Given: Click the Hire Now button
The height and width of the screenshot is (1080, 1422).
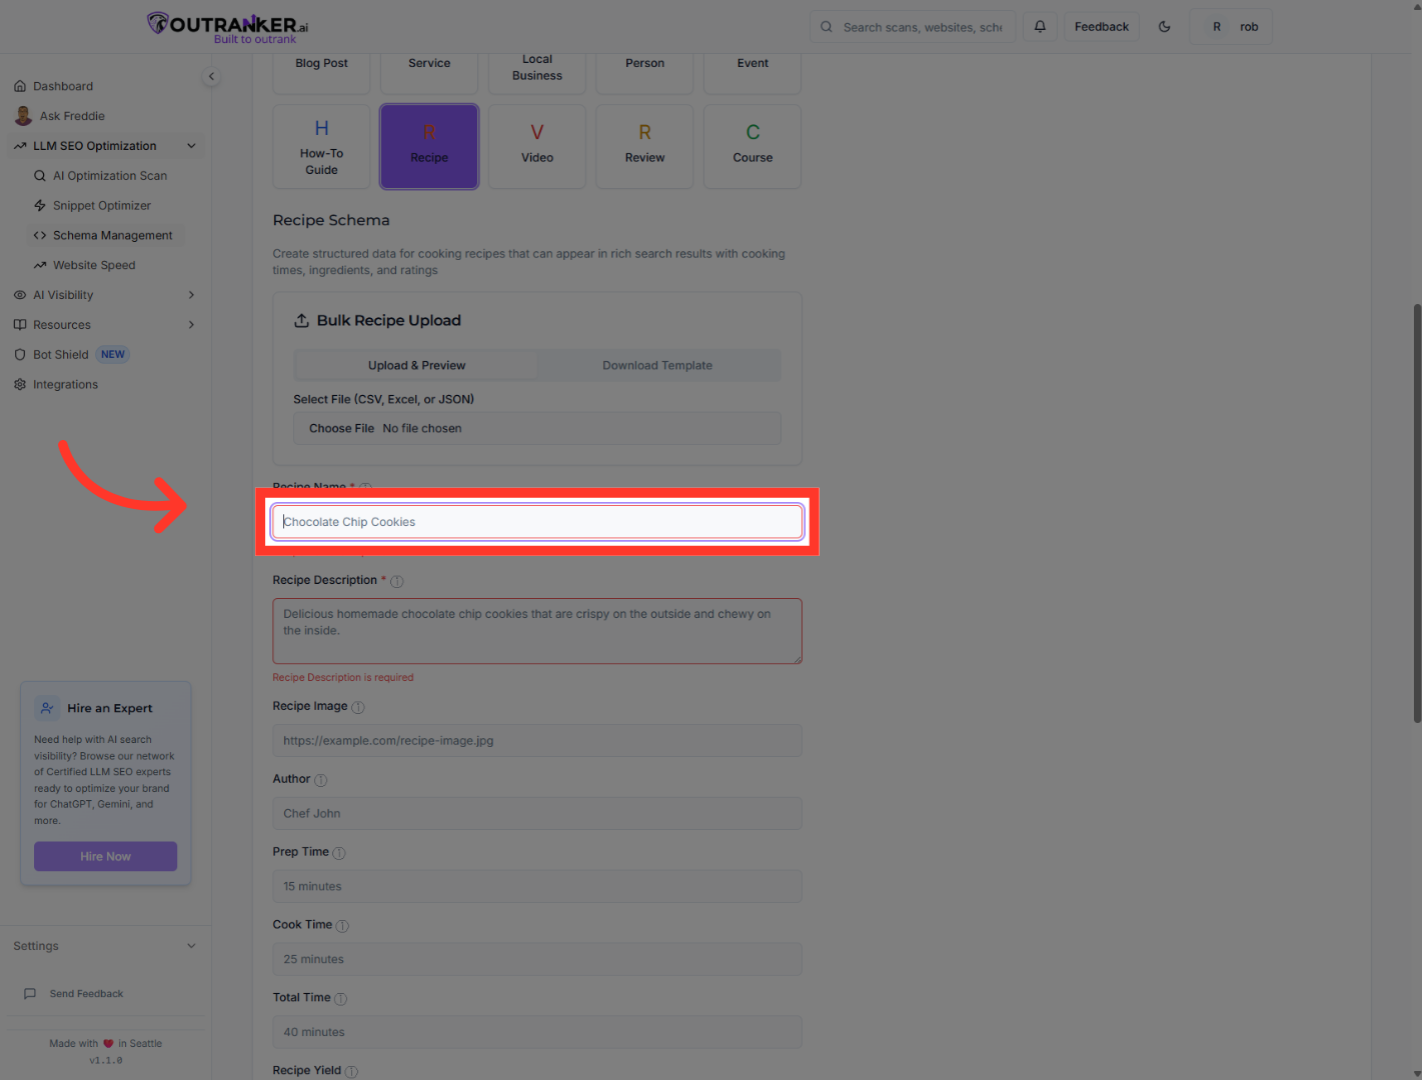Looking at the screenshot, I should (x=105, y=857).
